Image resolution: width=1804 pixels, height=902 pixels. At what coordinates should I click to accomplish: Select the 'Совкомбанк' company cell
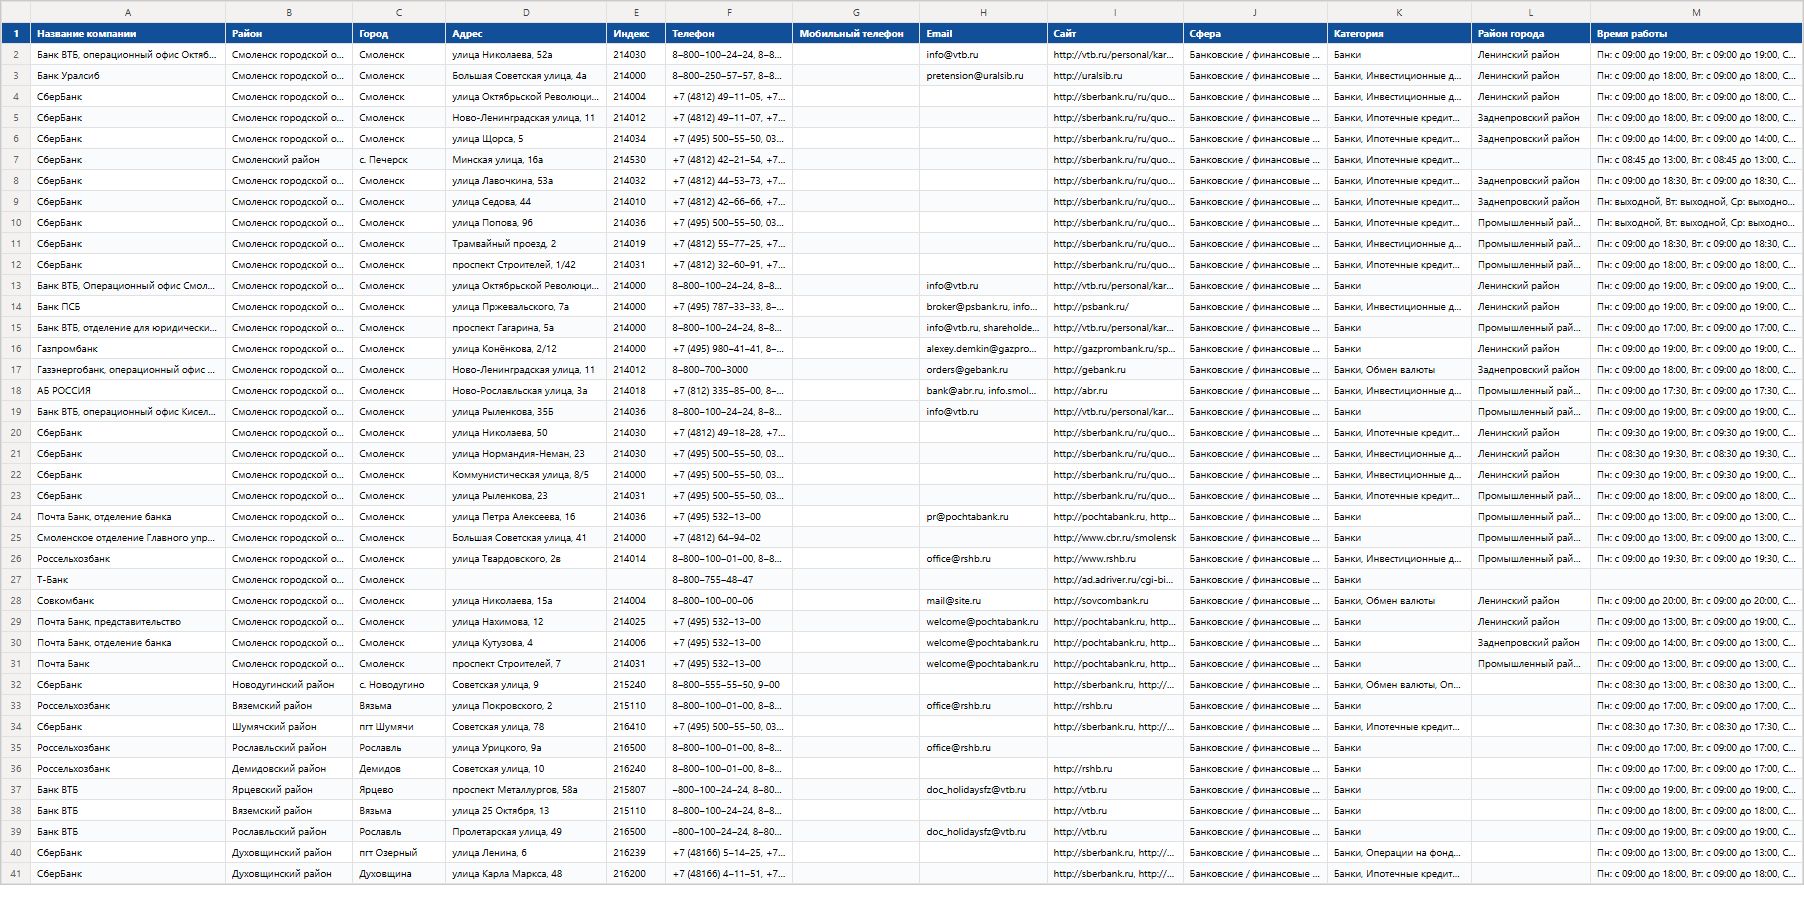pos(128,601)
